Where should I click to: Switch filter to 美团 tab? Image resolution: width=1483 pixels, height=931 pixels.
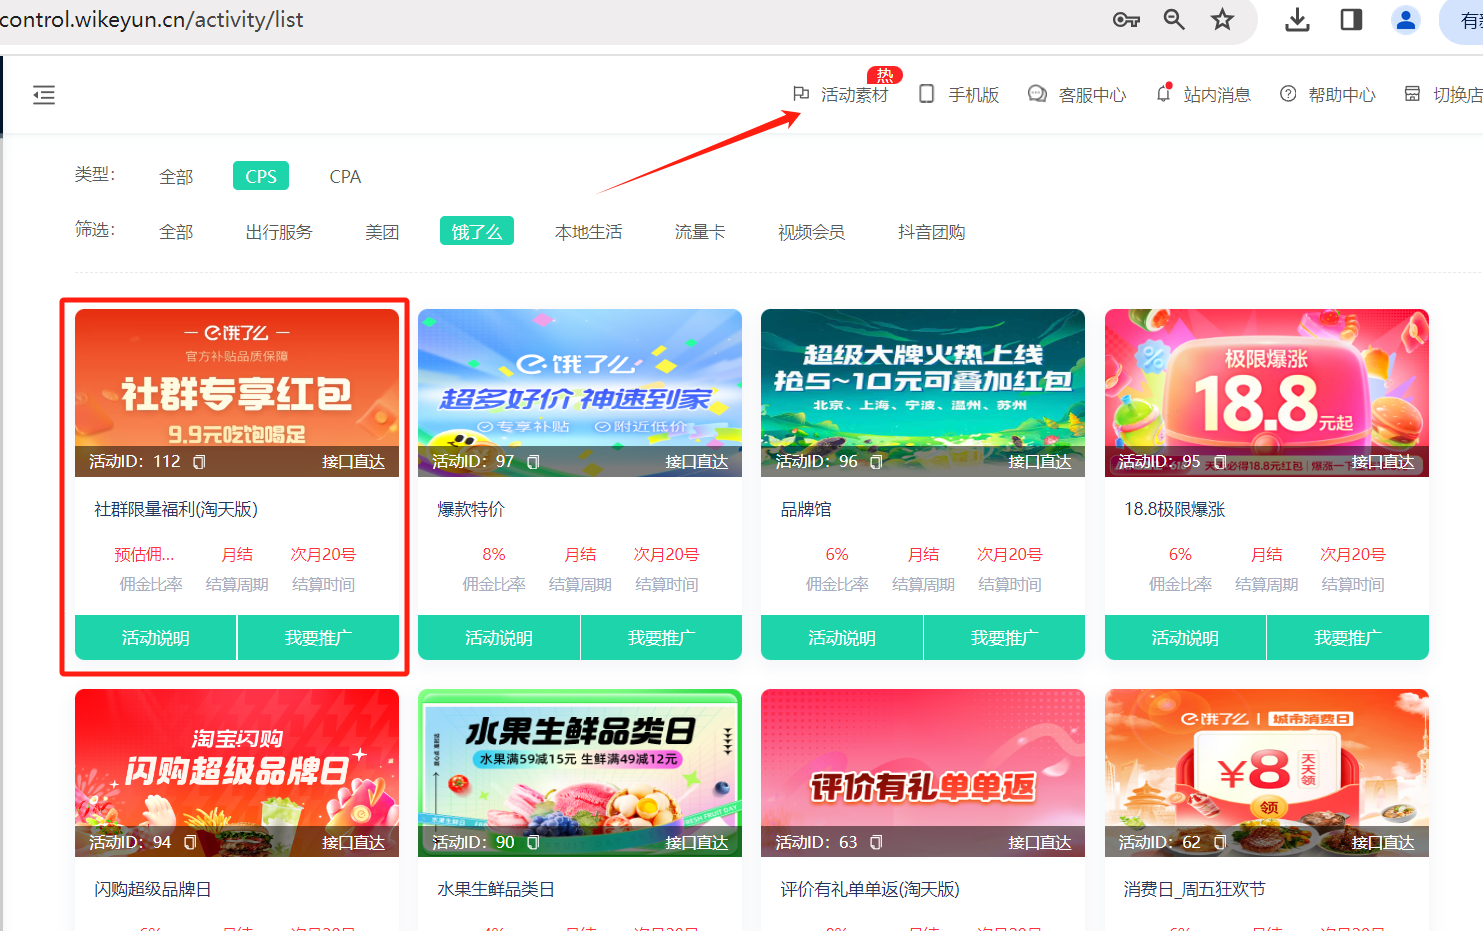click(382, 232)
